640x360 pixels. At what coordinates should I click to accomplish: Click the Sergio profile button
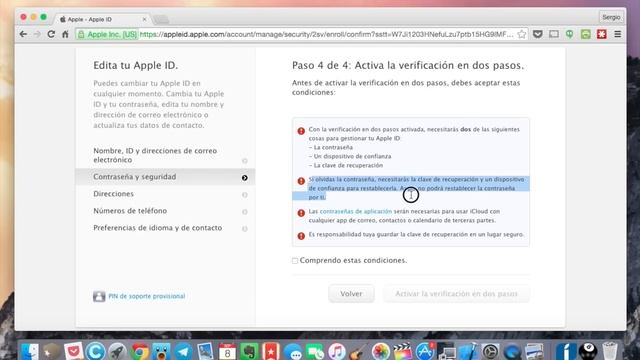pyautogui.click(x=611, y=17)
